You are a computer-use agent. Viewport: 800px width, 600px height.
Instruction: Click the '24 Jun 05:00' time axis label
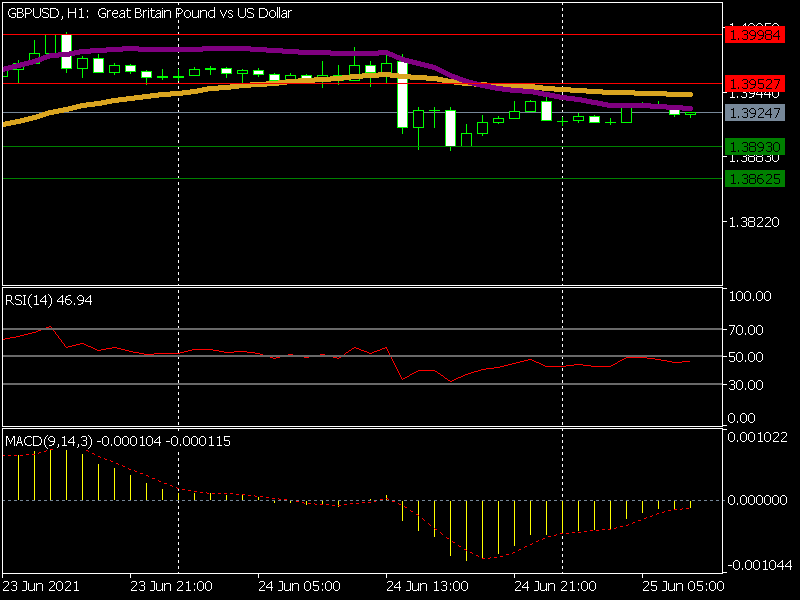coord(299,586)
